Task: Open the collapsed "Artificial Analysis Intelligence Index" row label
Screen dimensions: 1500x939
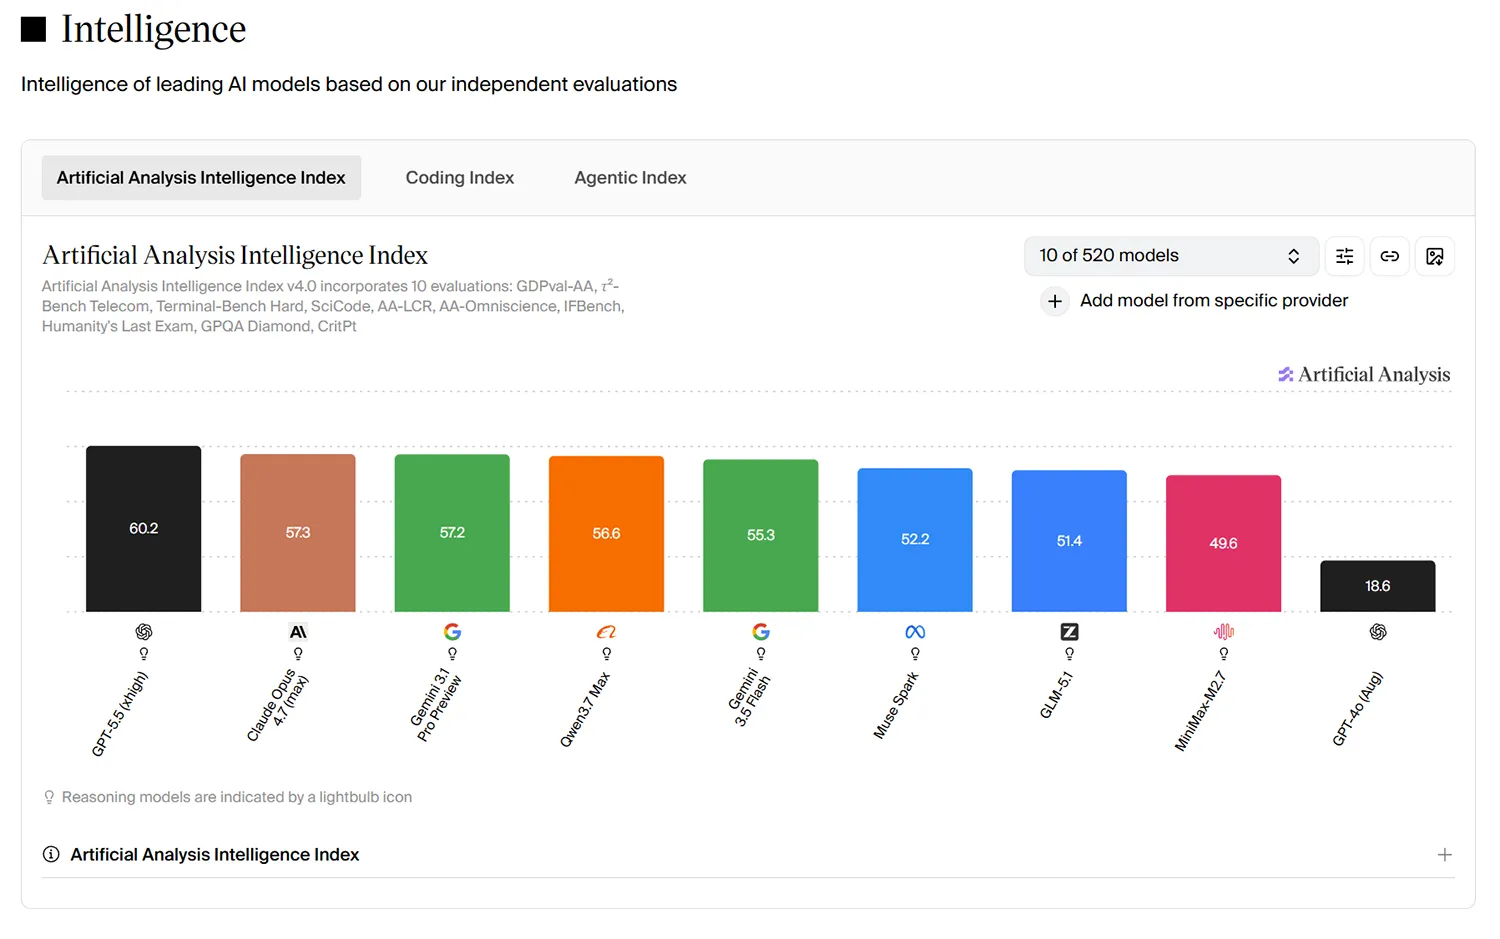Action: pyautogui.click(x=215, y=855)
